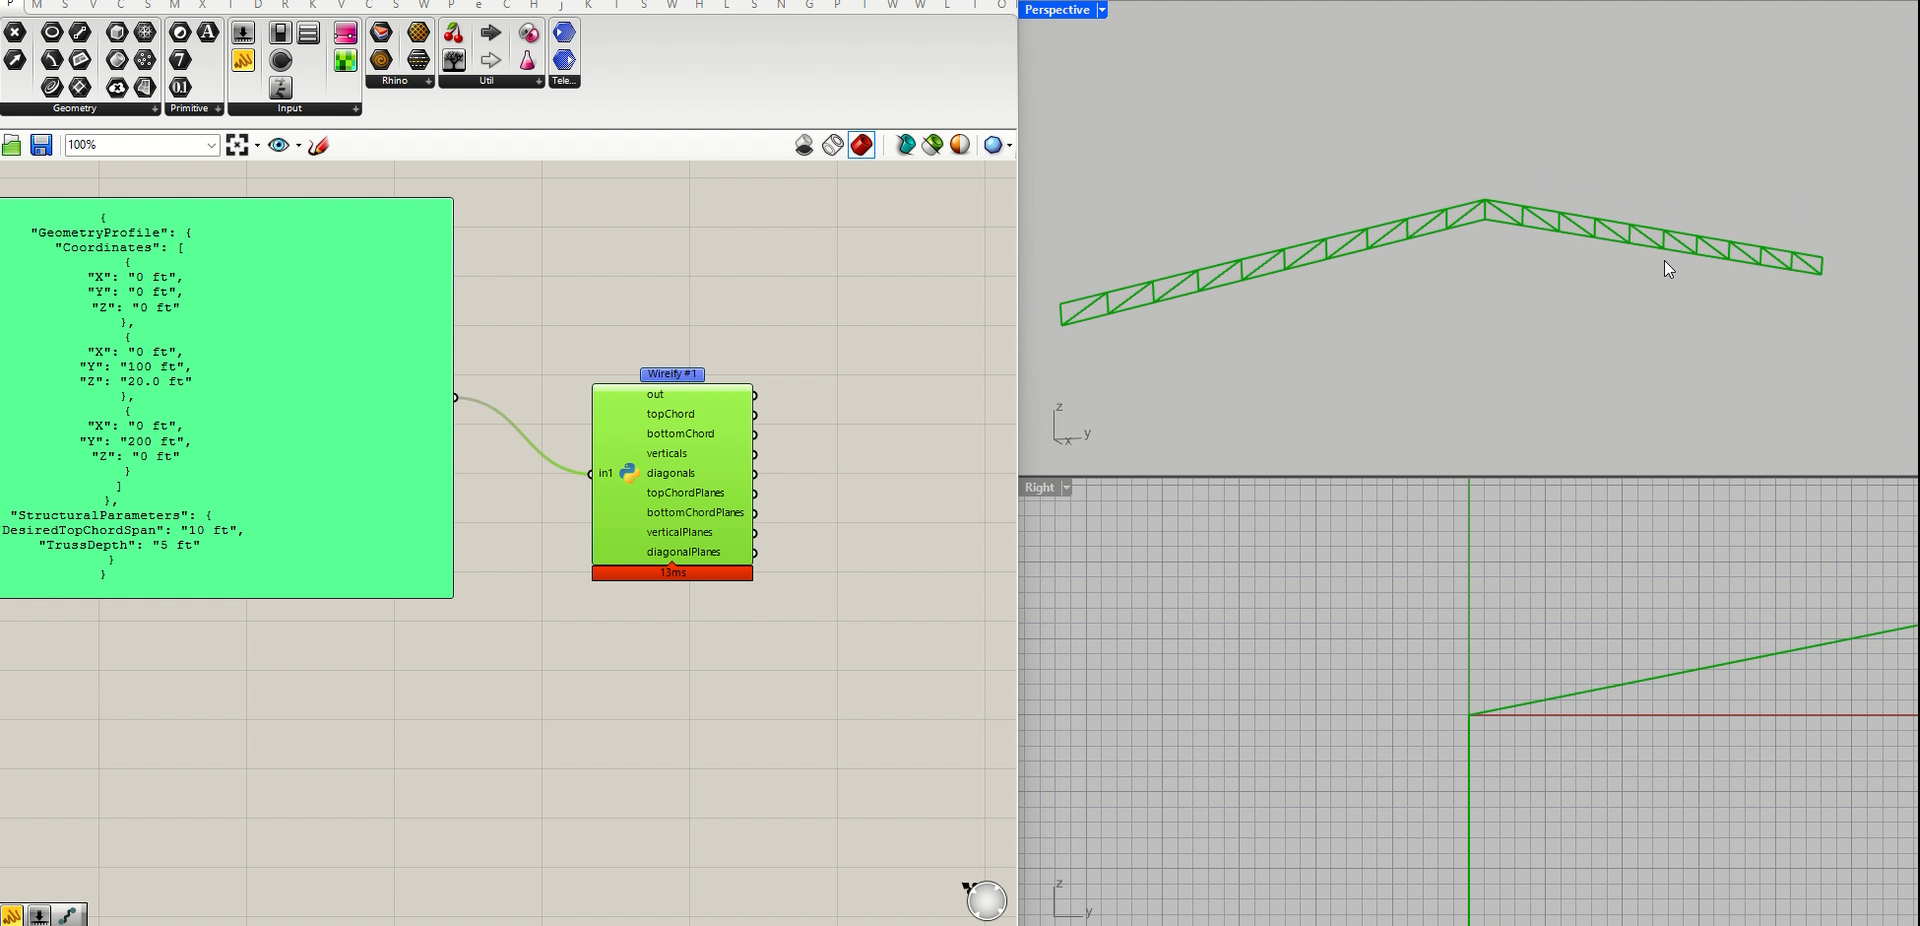The image size is (1920, 926).
Task: Choose the Value List input icon
Action: pos(309,32)
